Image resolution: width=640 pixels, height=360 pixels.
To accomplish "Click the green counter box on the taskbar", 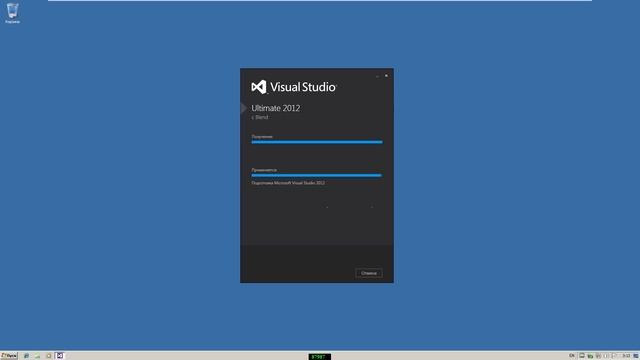I will coord(320,357).
